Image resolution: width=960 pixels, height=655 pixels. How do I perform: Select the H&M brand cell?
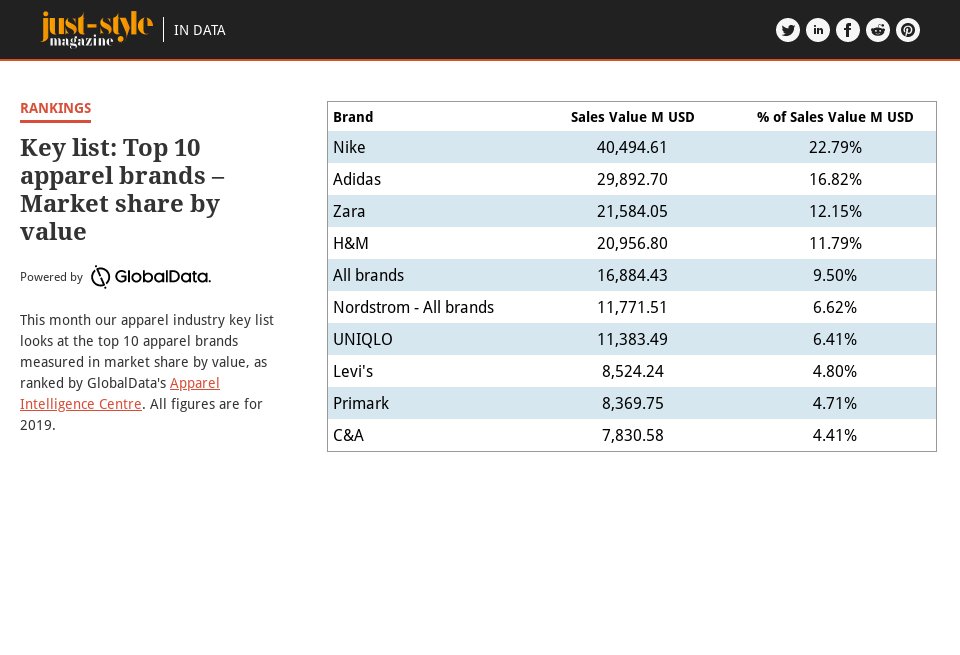pos(351,243)
